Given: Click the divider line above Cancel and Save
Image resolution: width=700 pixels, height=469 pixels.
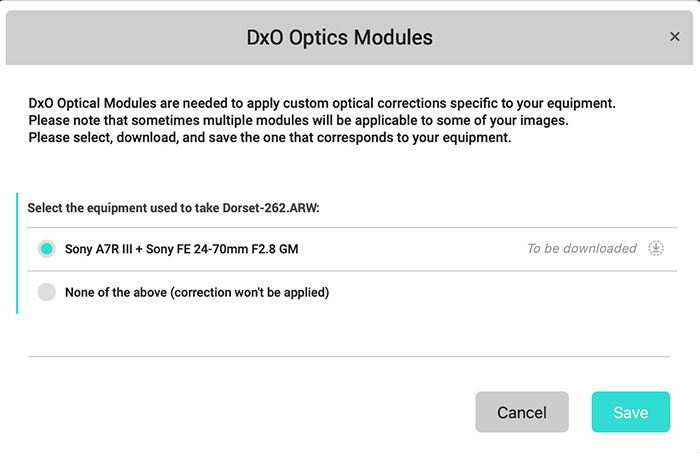Looking at the screenshot, I should point(349,356).
